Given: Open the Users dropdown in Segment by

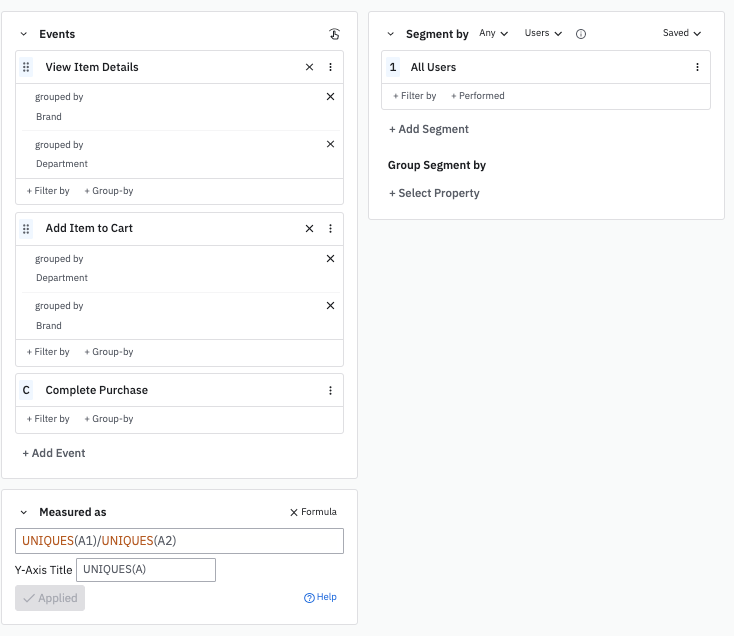Looking at the screenshot, I should 543,34.
